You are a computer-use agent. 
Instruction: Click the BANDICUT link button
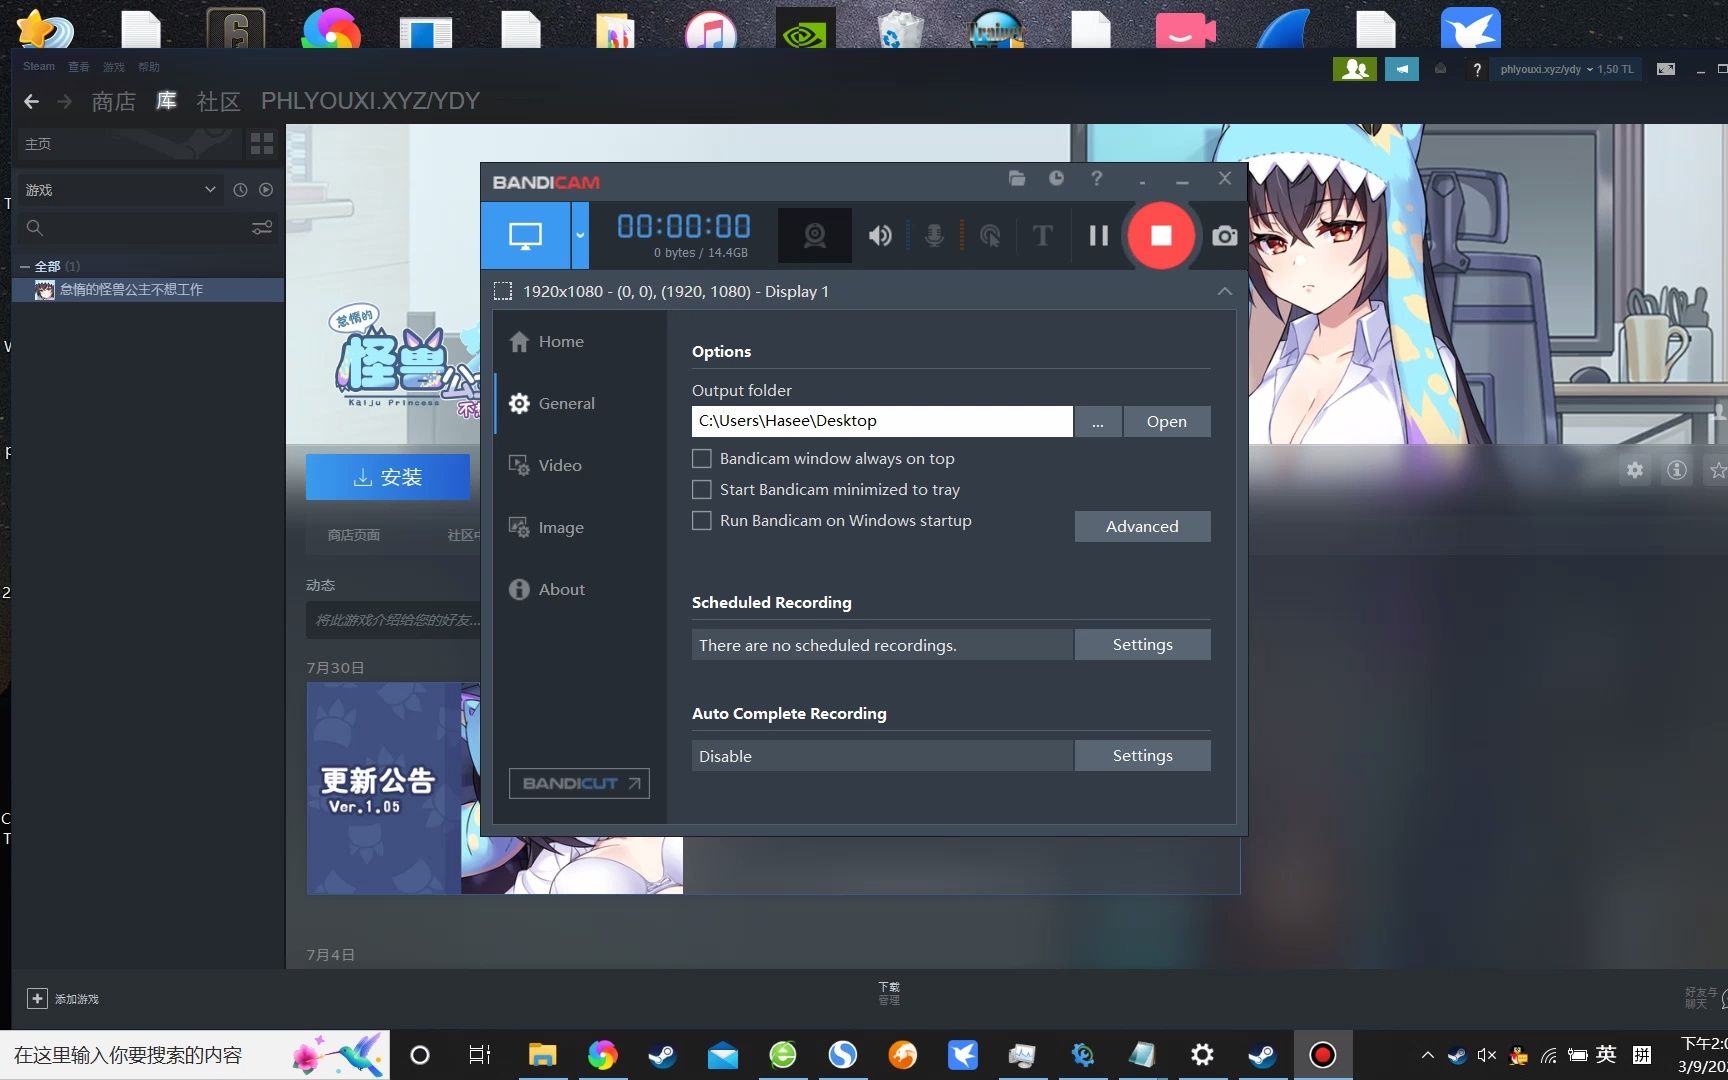pos(579,783)
